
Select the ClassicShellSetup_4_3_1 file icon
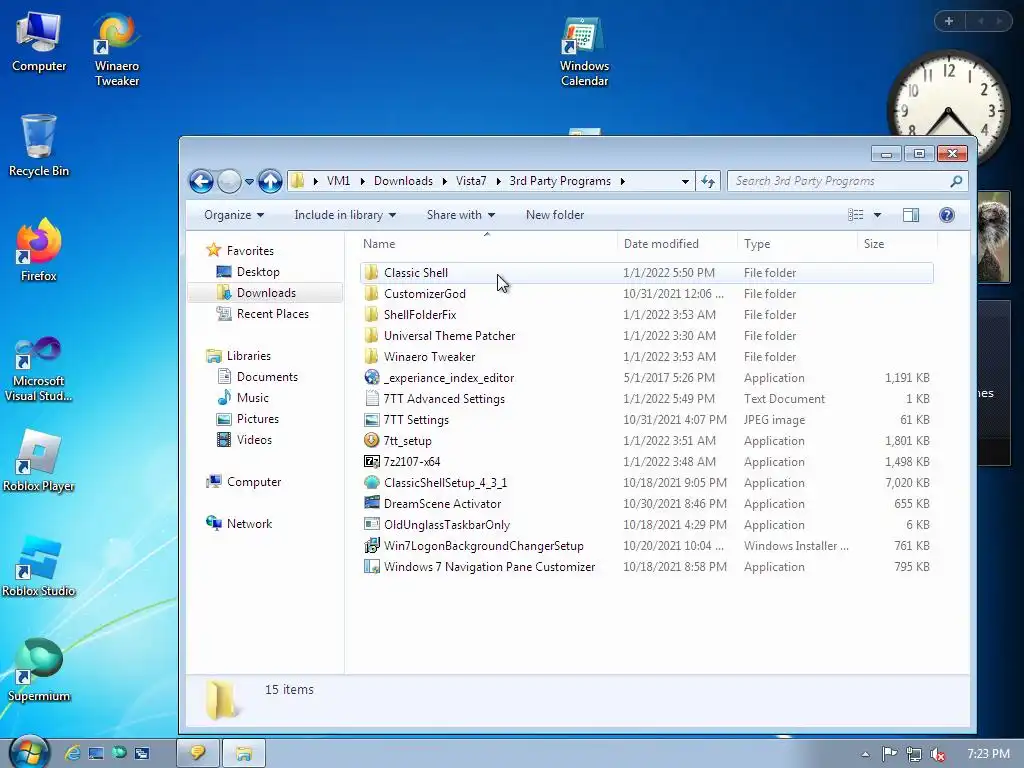pyautogui.click(x=372, y=483)
